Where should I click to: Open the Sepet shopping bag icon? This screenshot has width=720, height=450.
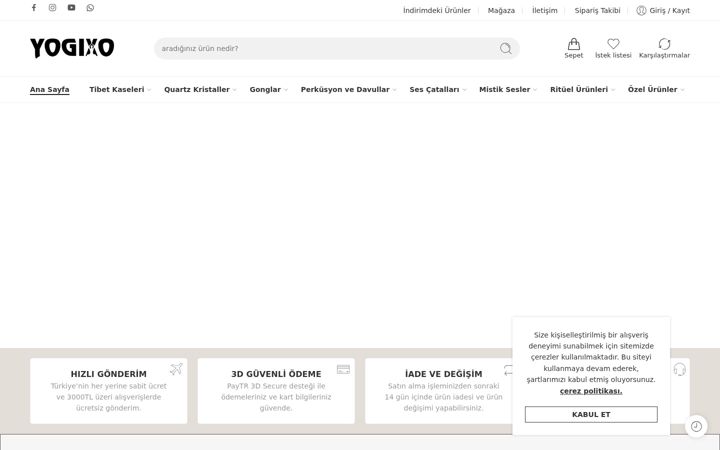pyautogui.click(x=574, y=44)
